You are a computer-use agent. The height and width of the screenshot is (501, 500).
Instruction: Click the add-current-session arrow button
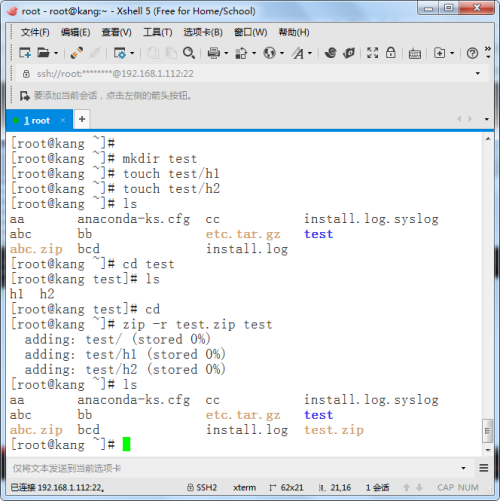tap(25, 96)
